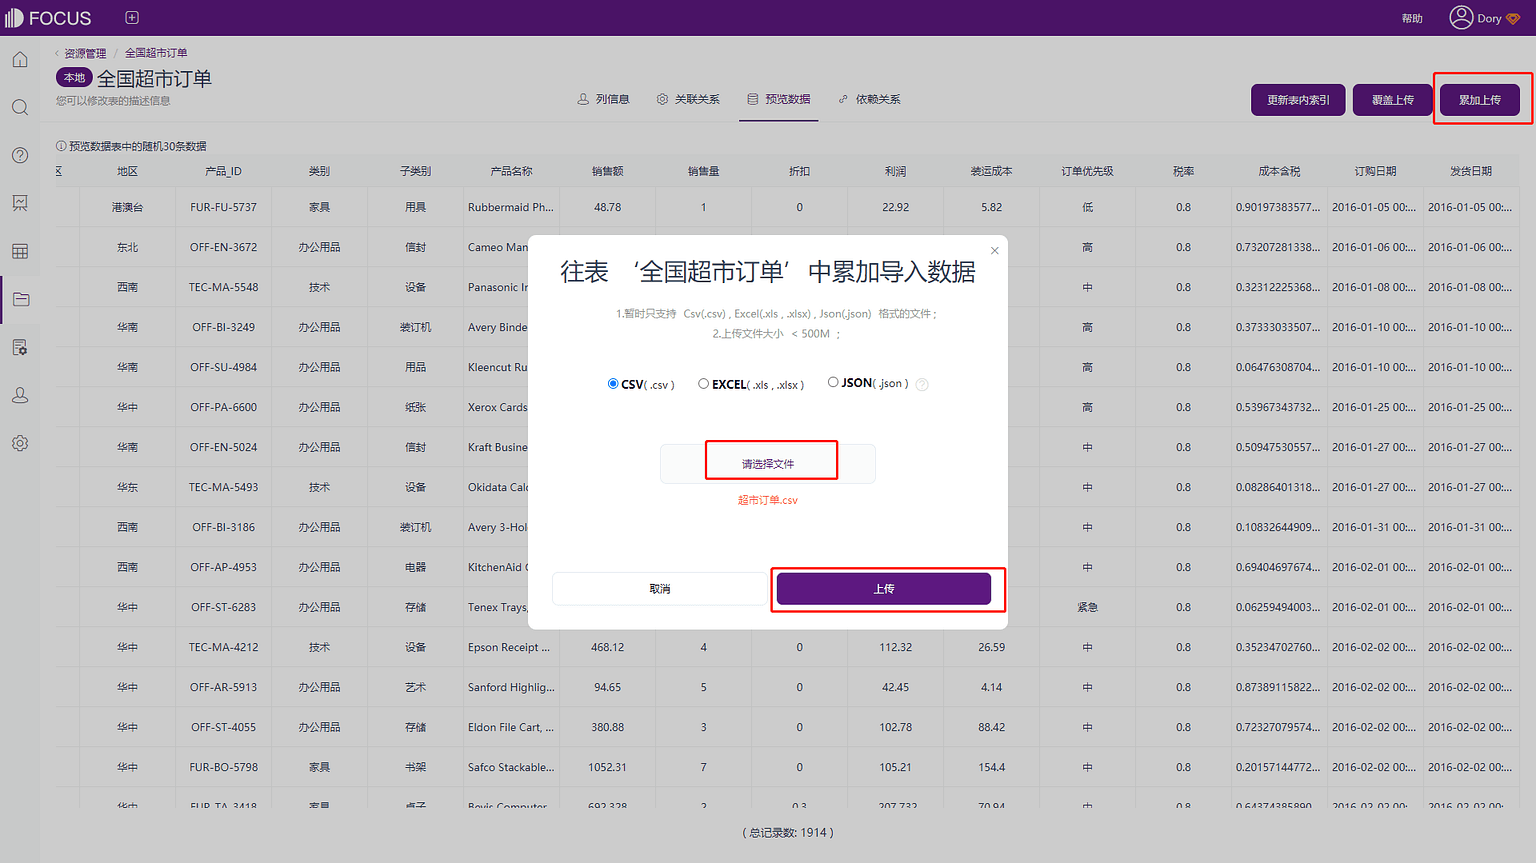The width and height of the screenshot is (1536, 863).
Task: Click the 利润 column header
Action: (896, 171)
